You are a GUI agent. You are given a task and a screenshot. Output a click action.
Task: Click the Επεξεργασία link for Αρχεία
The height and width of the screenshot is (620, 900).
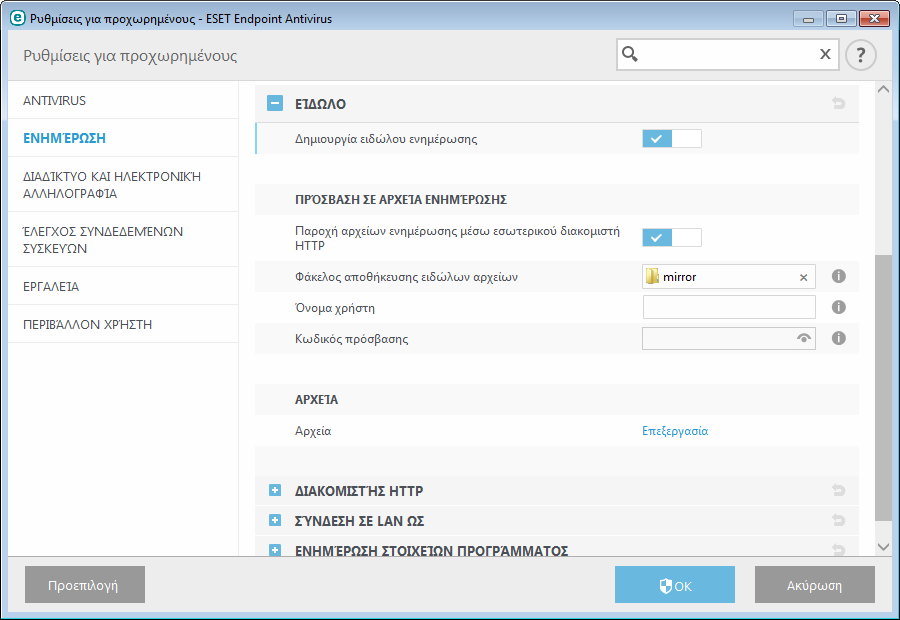(675, 431)
